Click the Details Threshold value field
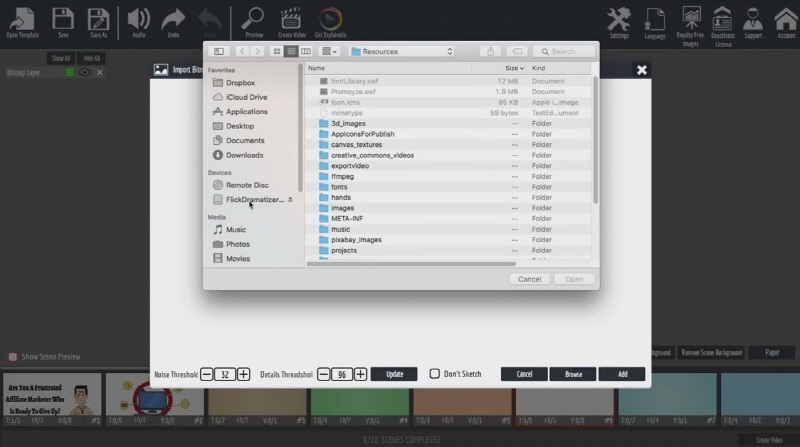 tap(342, 374)
